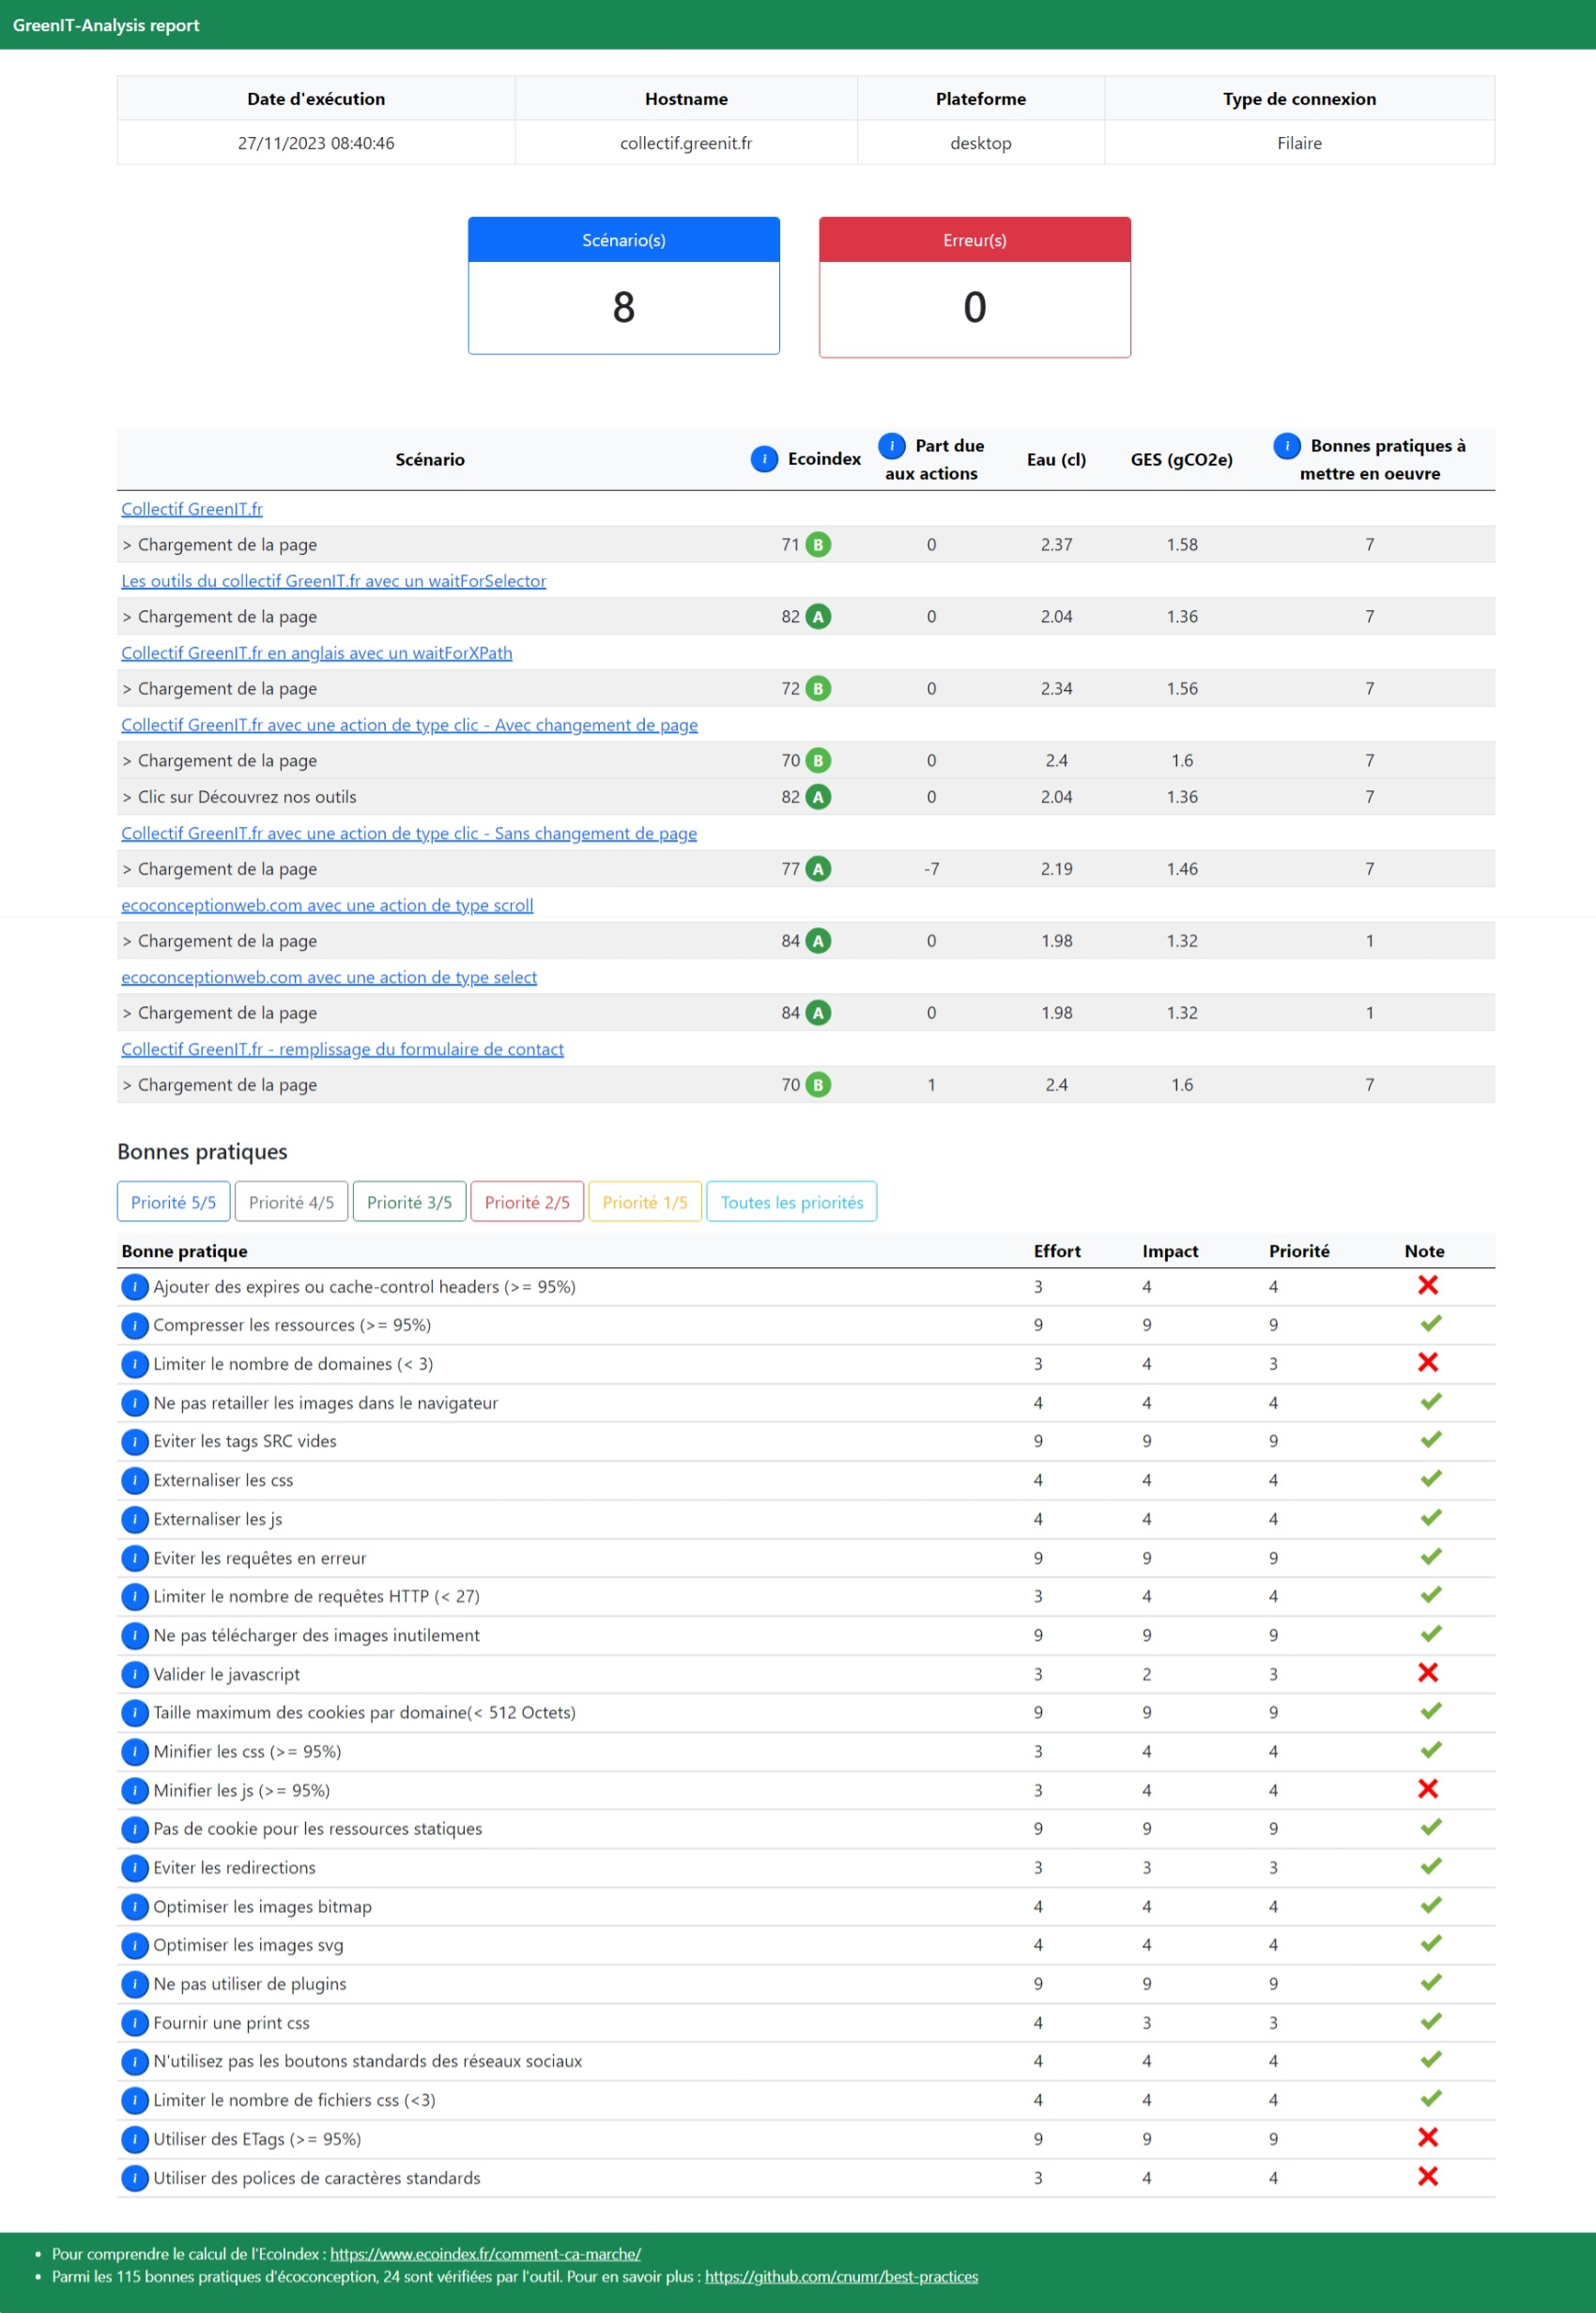
Task: Open info icon for Limiter le nombre de domaines
Action: (x=134, y=1365)
